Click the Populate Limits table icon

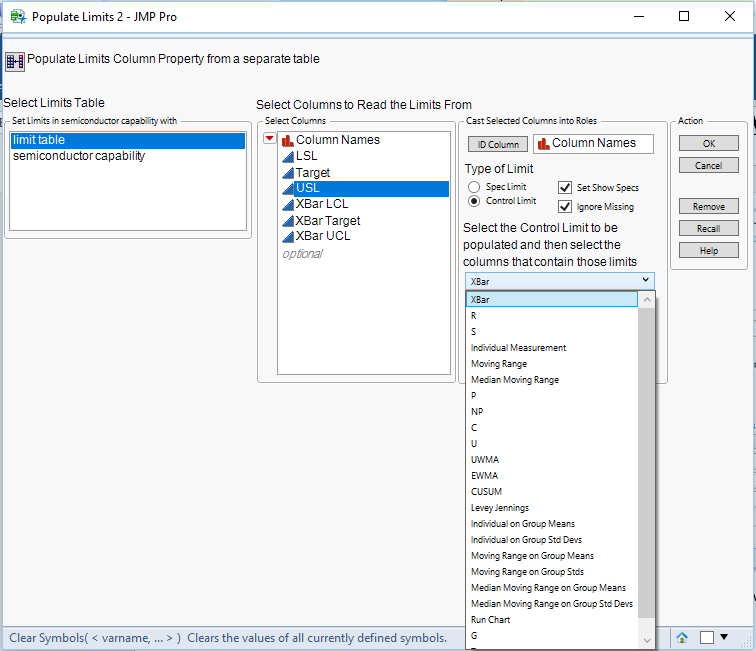14,61
